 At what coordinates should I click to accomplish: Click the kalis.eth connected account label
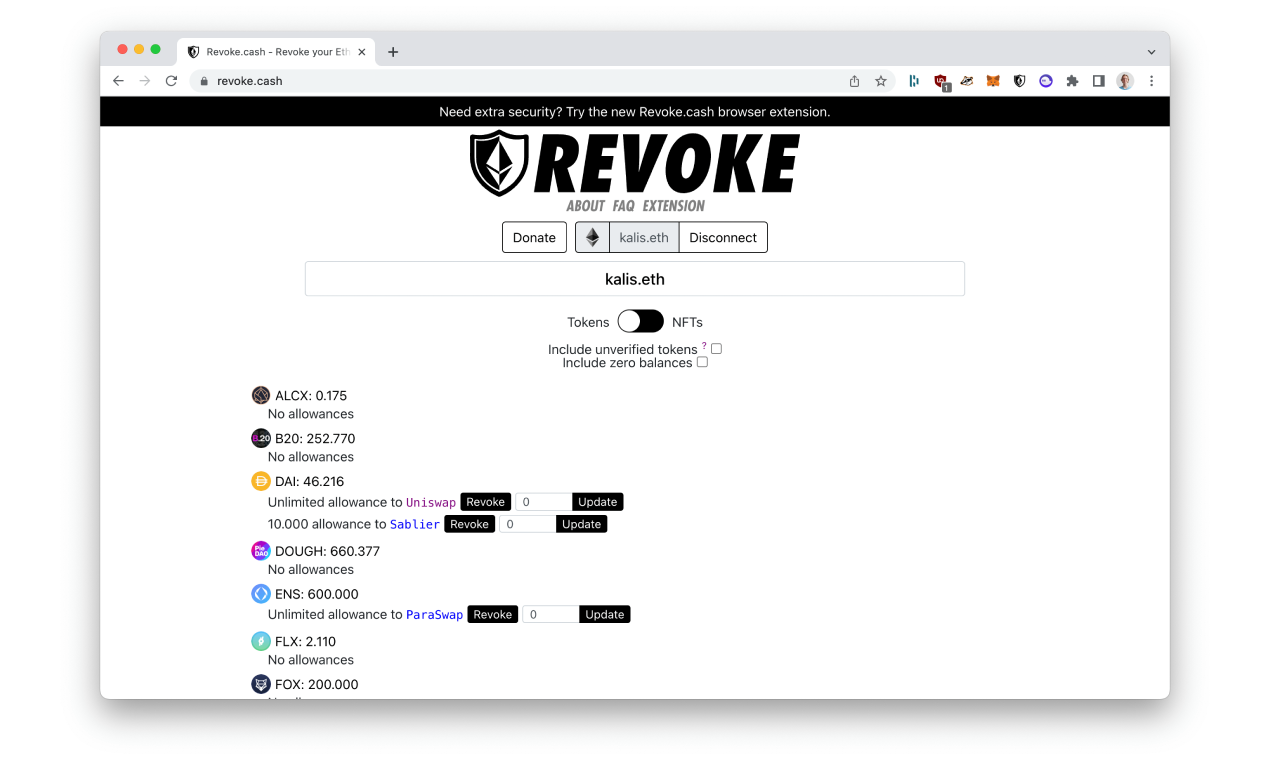(x=644, y=237)
